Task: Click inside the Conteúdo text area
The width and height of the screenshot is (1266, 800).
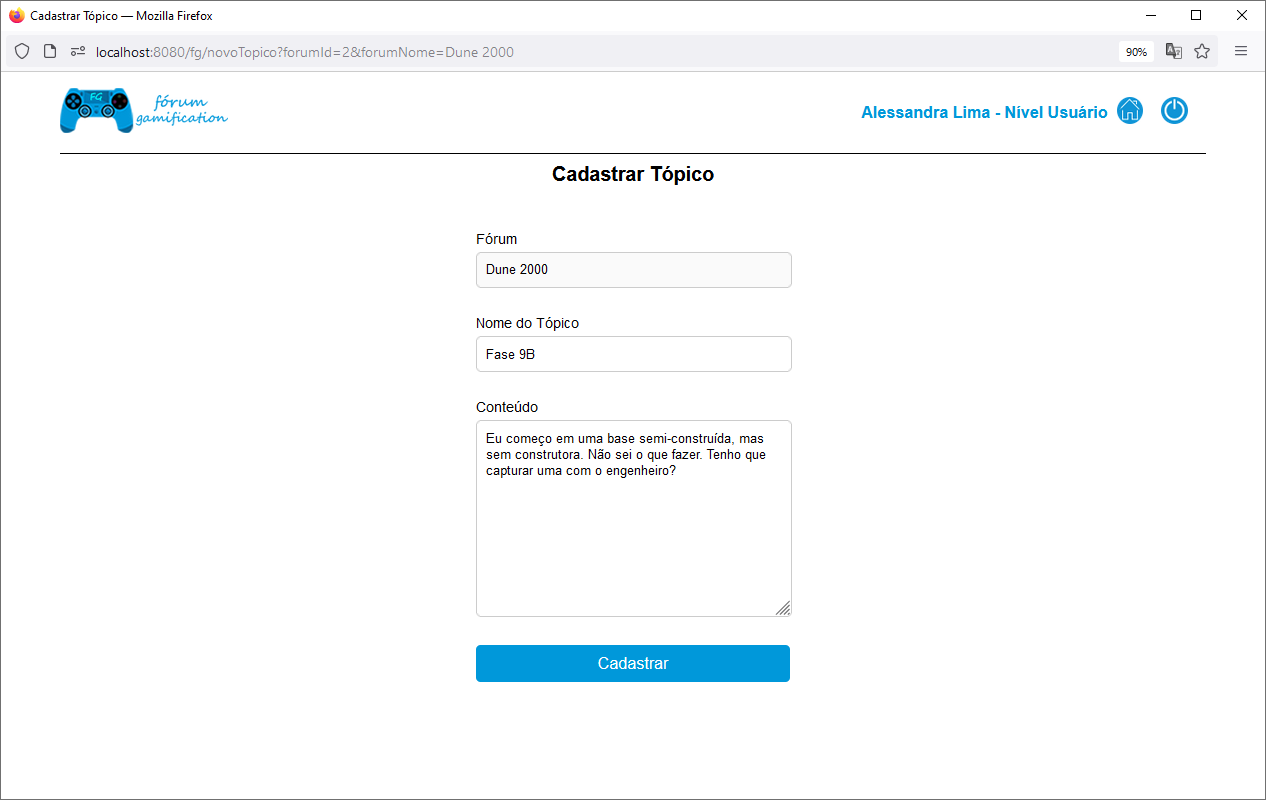Action: (634, 518)
